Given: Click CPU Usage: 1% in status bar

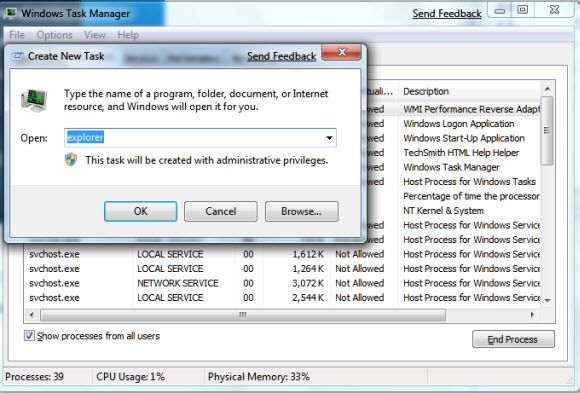Looking at the screenshot, I should click(130, 377).
